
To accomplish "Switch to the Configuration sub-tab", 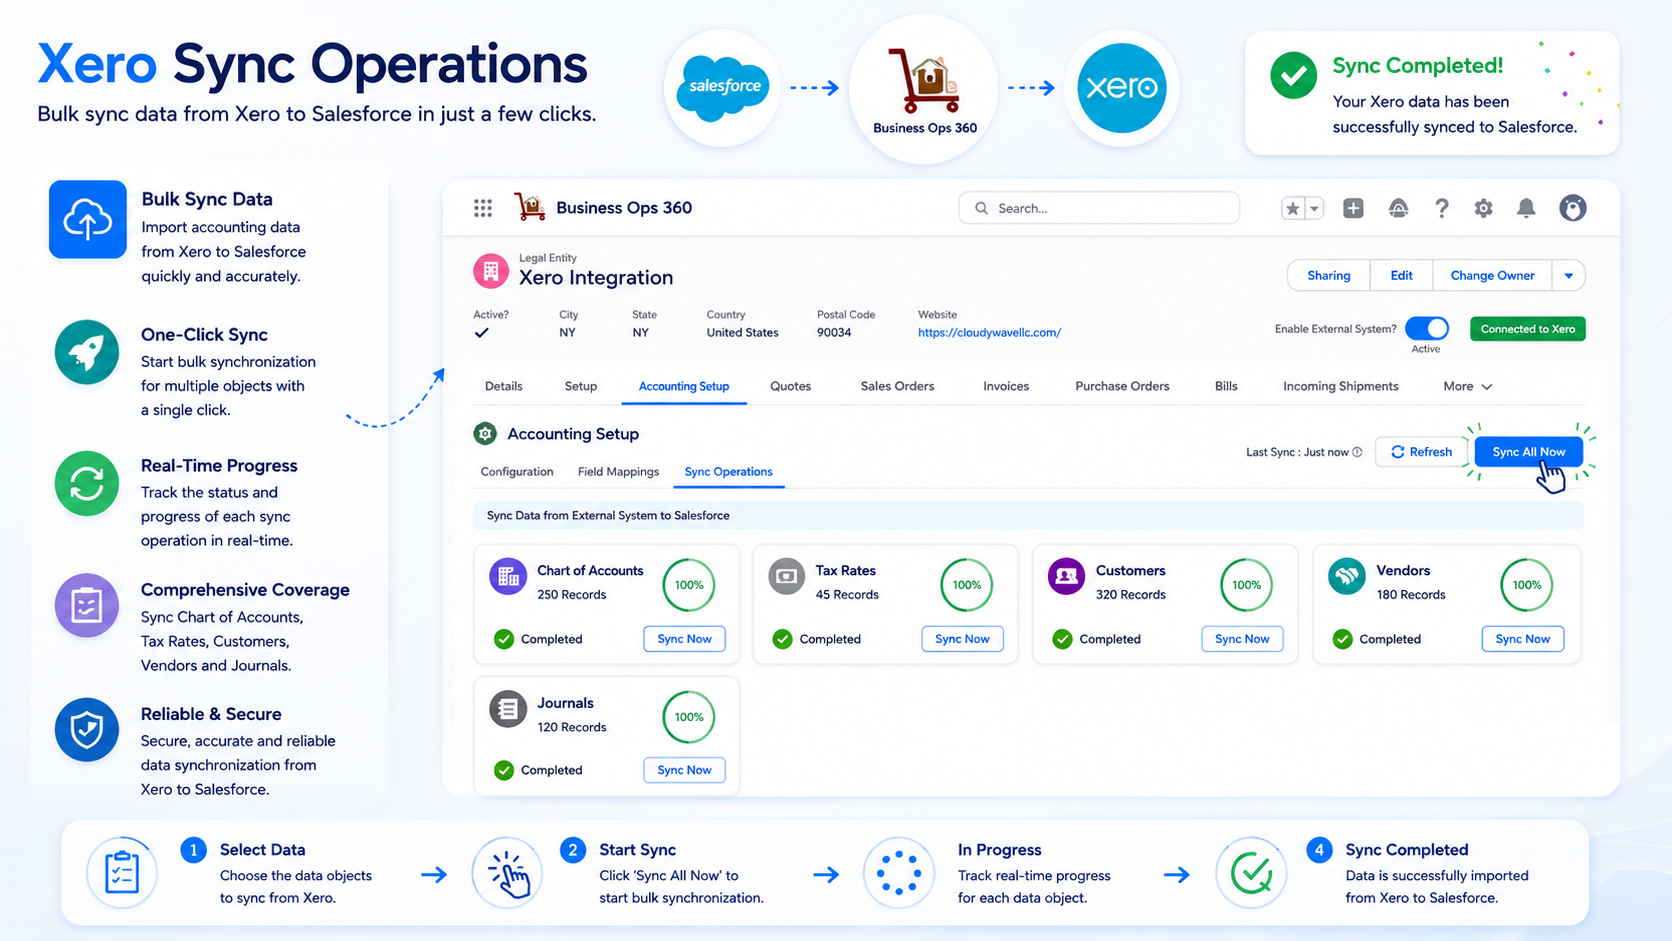I will (x=517, y=472).
